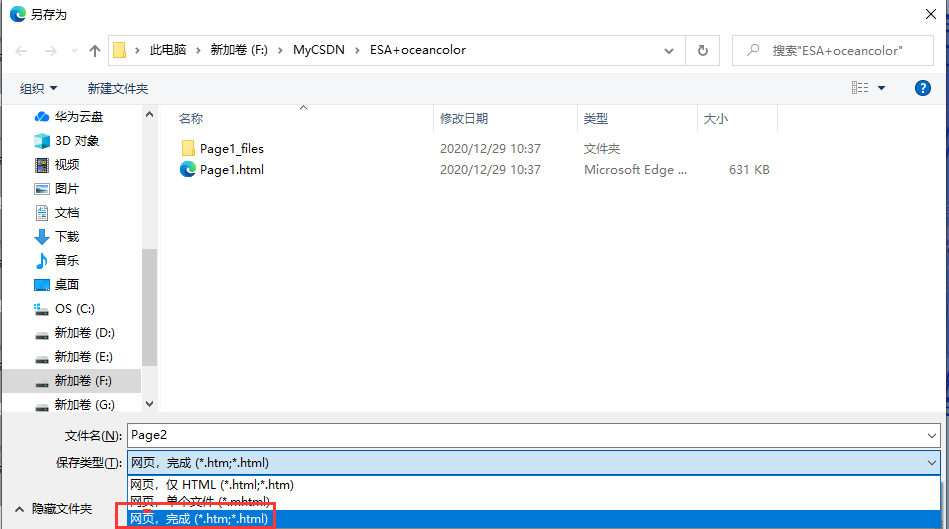Change the file view layout icon
The image size is (949, 529).
point(860,88)
